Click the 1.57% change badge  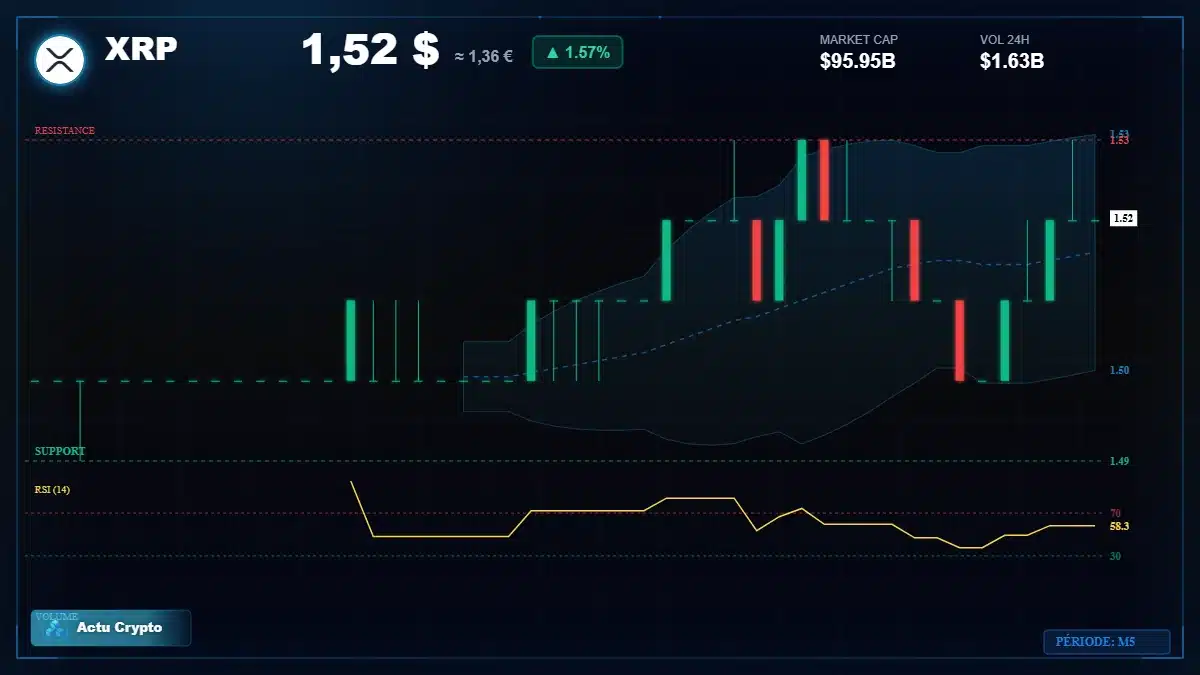click(x=577, y=52)
